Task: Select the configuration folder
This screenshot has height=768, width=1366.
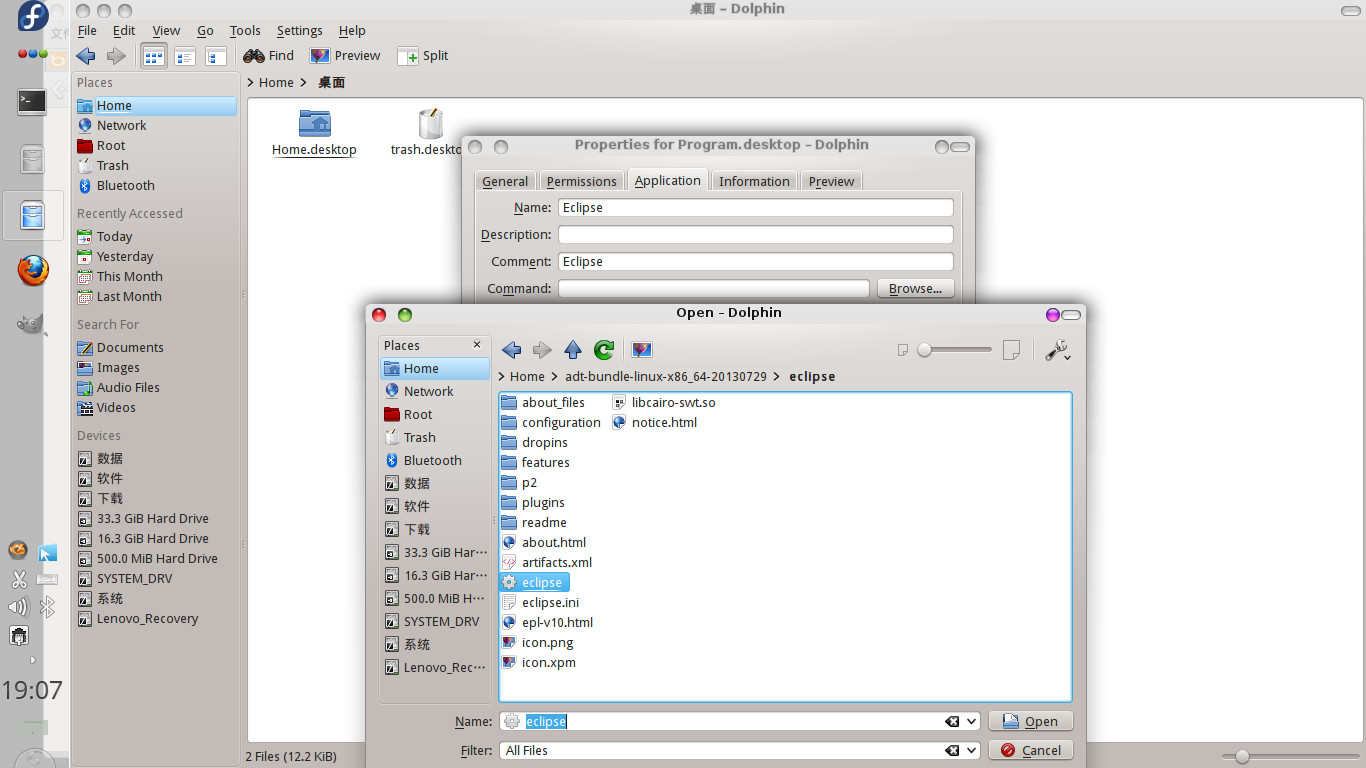Action: pyautogui.click(x=551, y=422)
